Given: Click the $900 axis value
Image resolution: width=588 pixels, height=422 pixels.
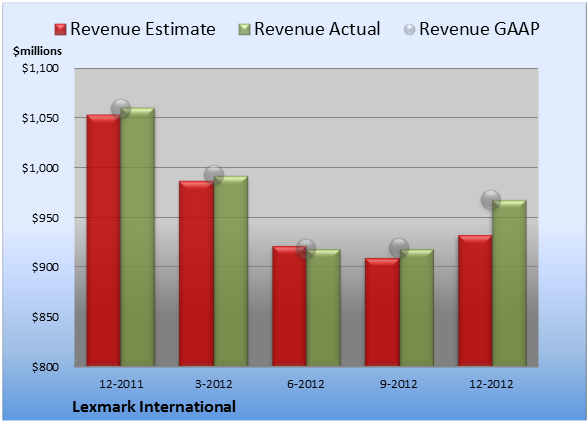Looking at the screenshot, I should tap(45, 267).
